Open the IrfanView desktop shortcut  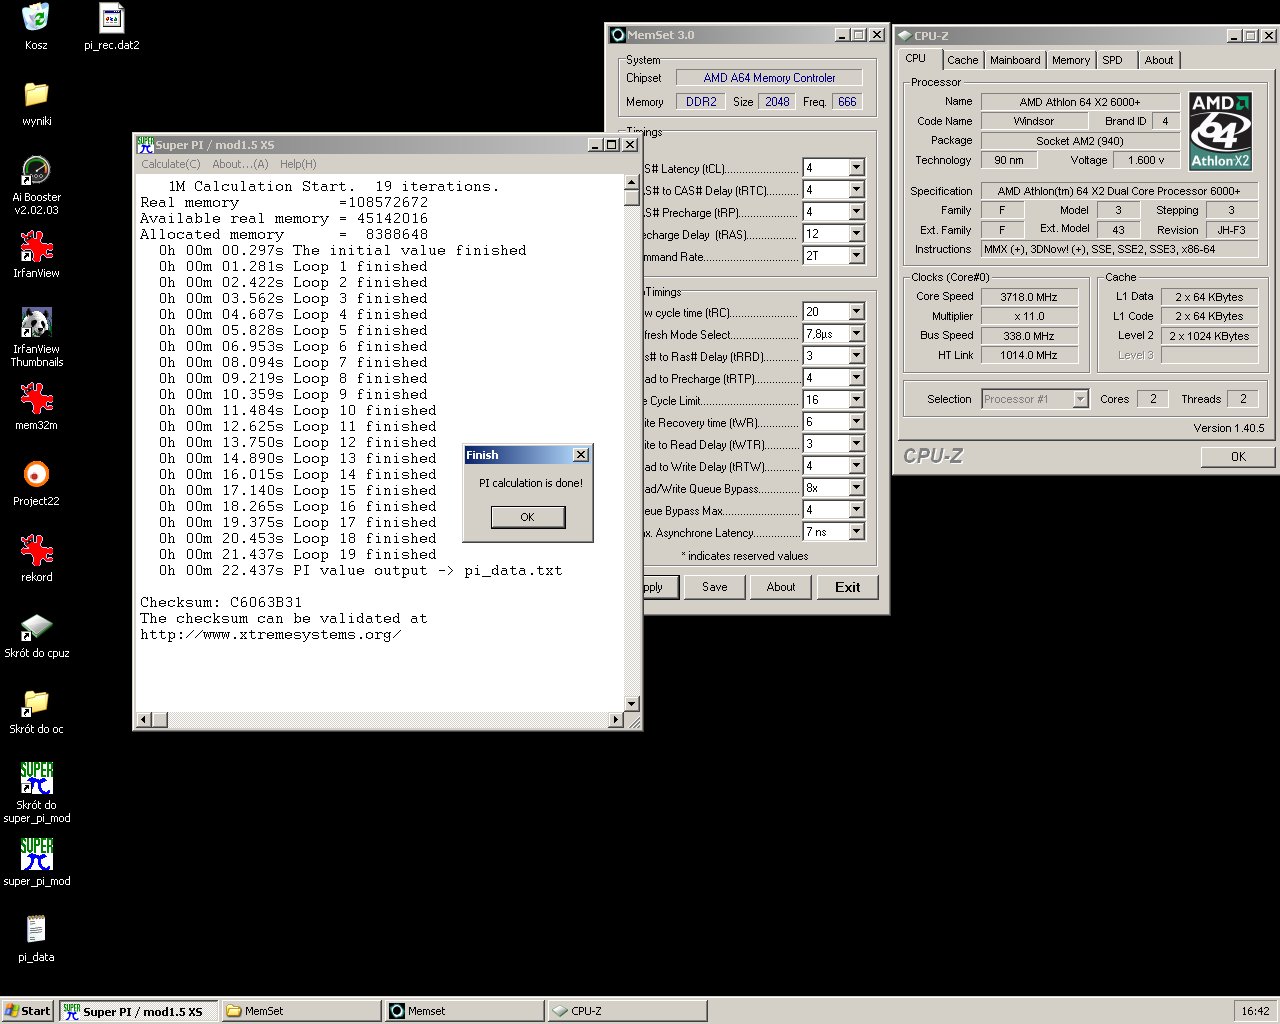click(36, 246)
